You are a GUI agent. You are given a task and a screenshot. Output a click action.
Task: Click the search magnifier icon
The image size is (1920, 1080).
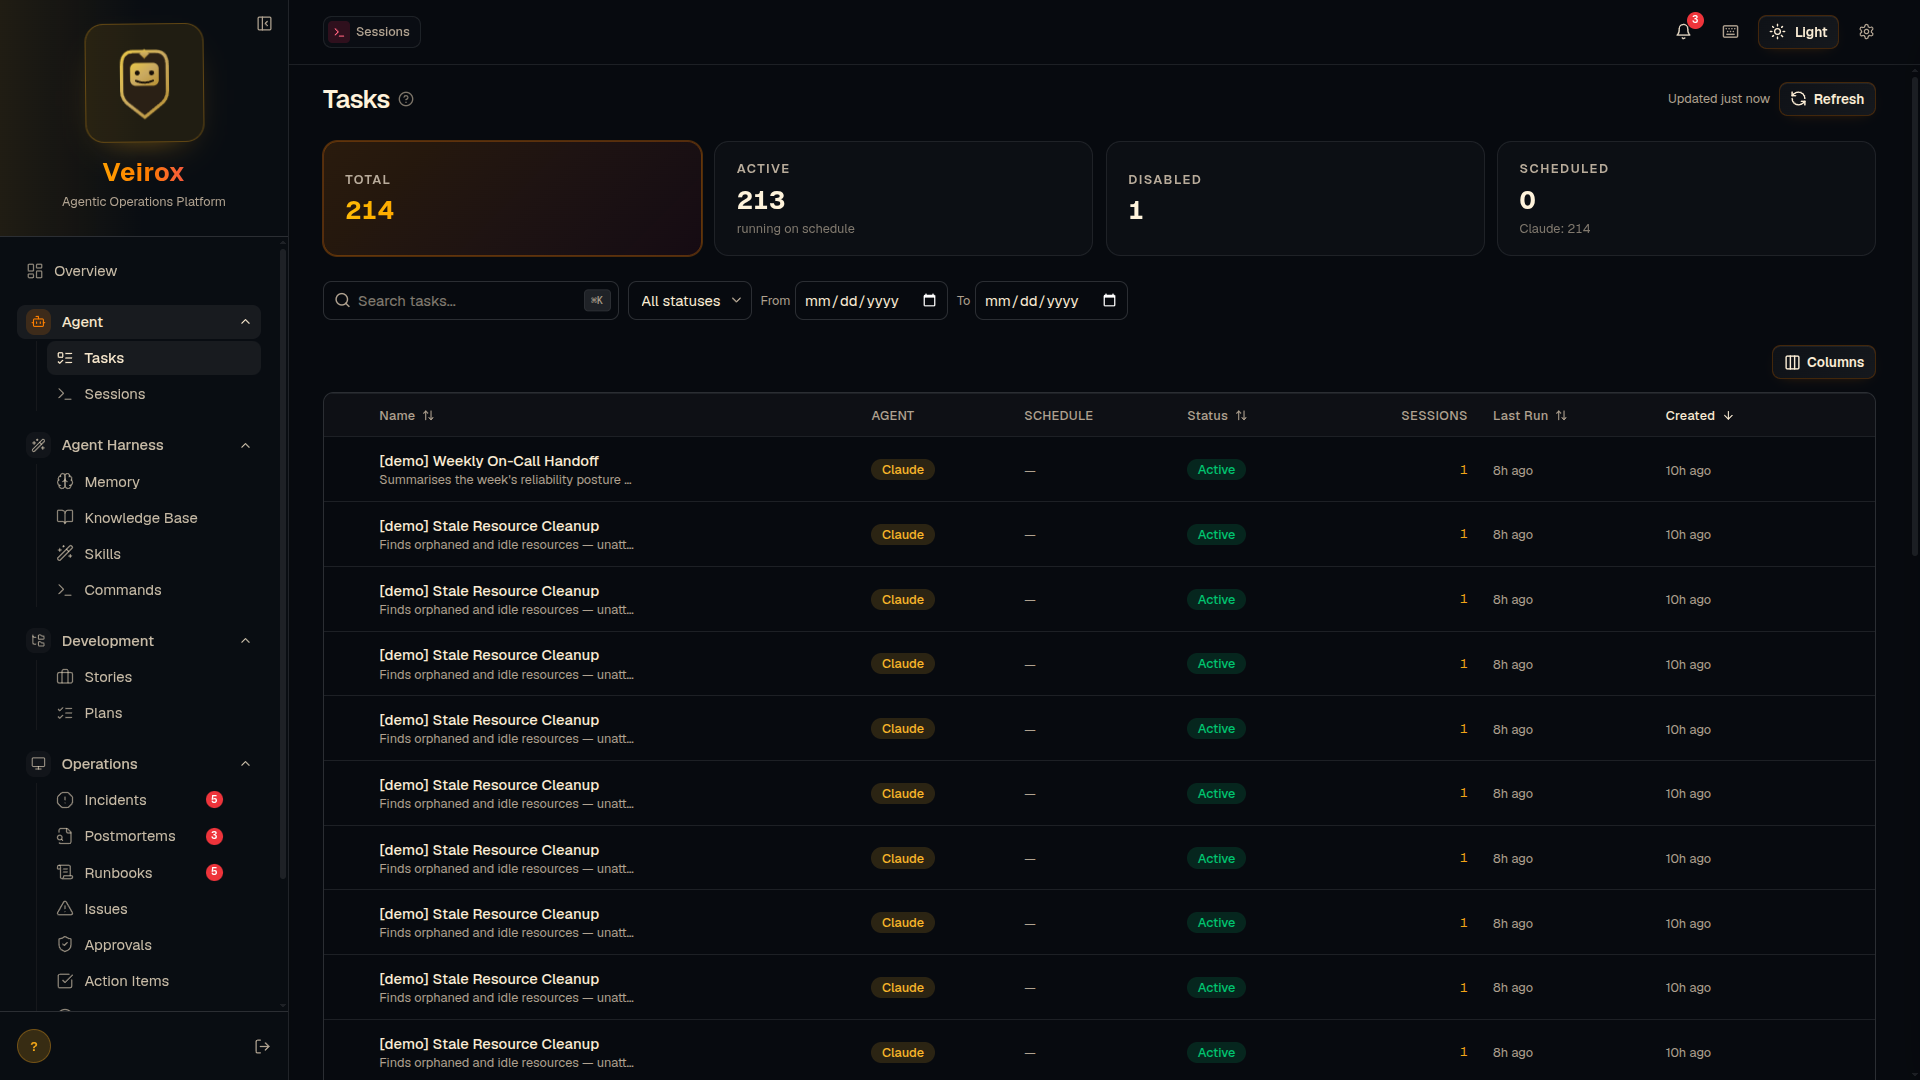pyautogui.click(x=342, y=300)
